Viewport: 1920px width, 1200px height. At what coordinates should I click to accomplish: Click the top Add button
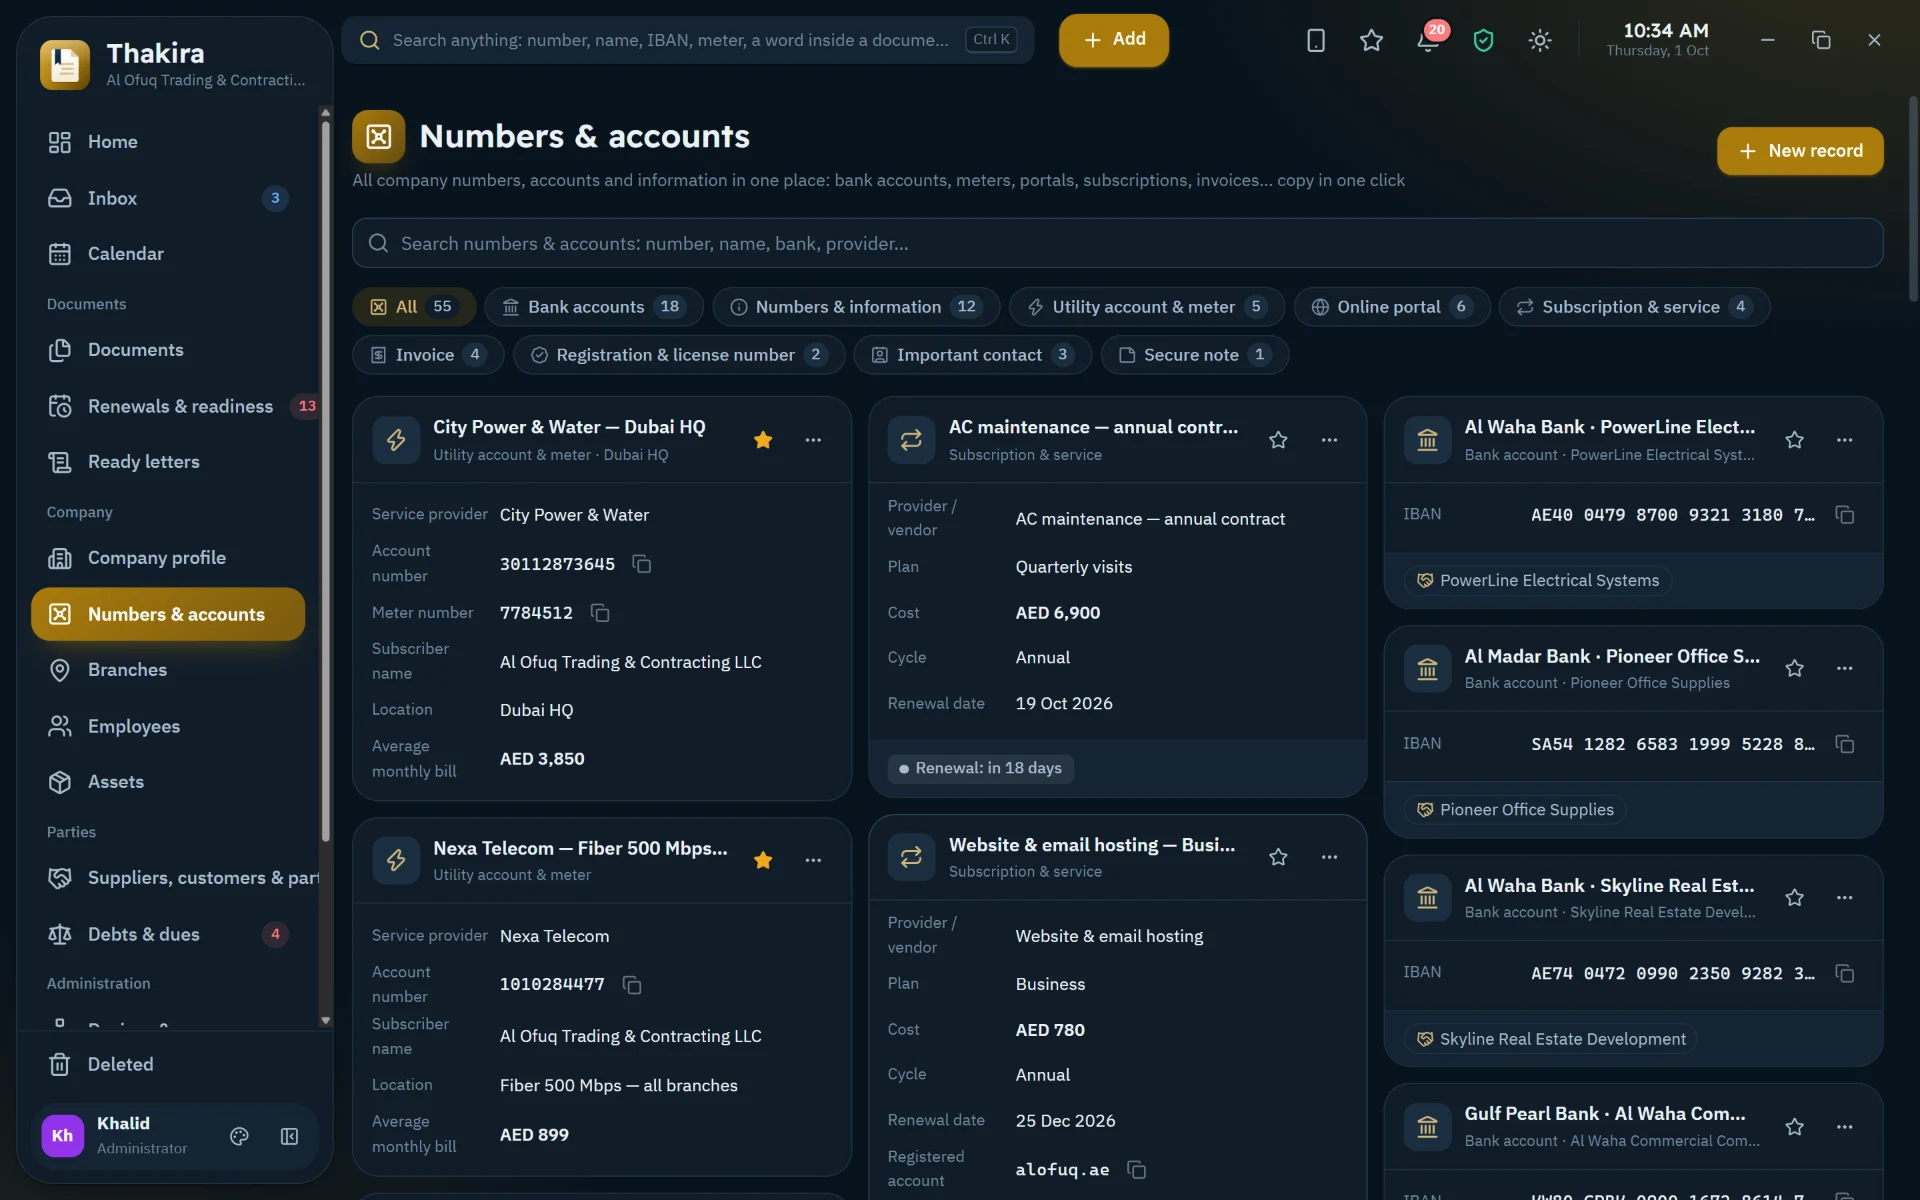1114,40
